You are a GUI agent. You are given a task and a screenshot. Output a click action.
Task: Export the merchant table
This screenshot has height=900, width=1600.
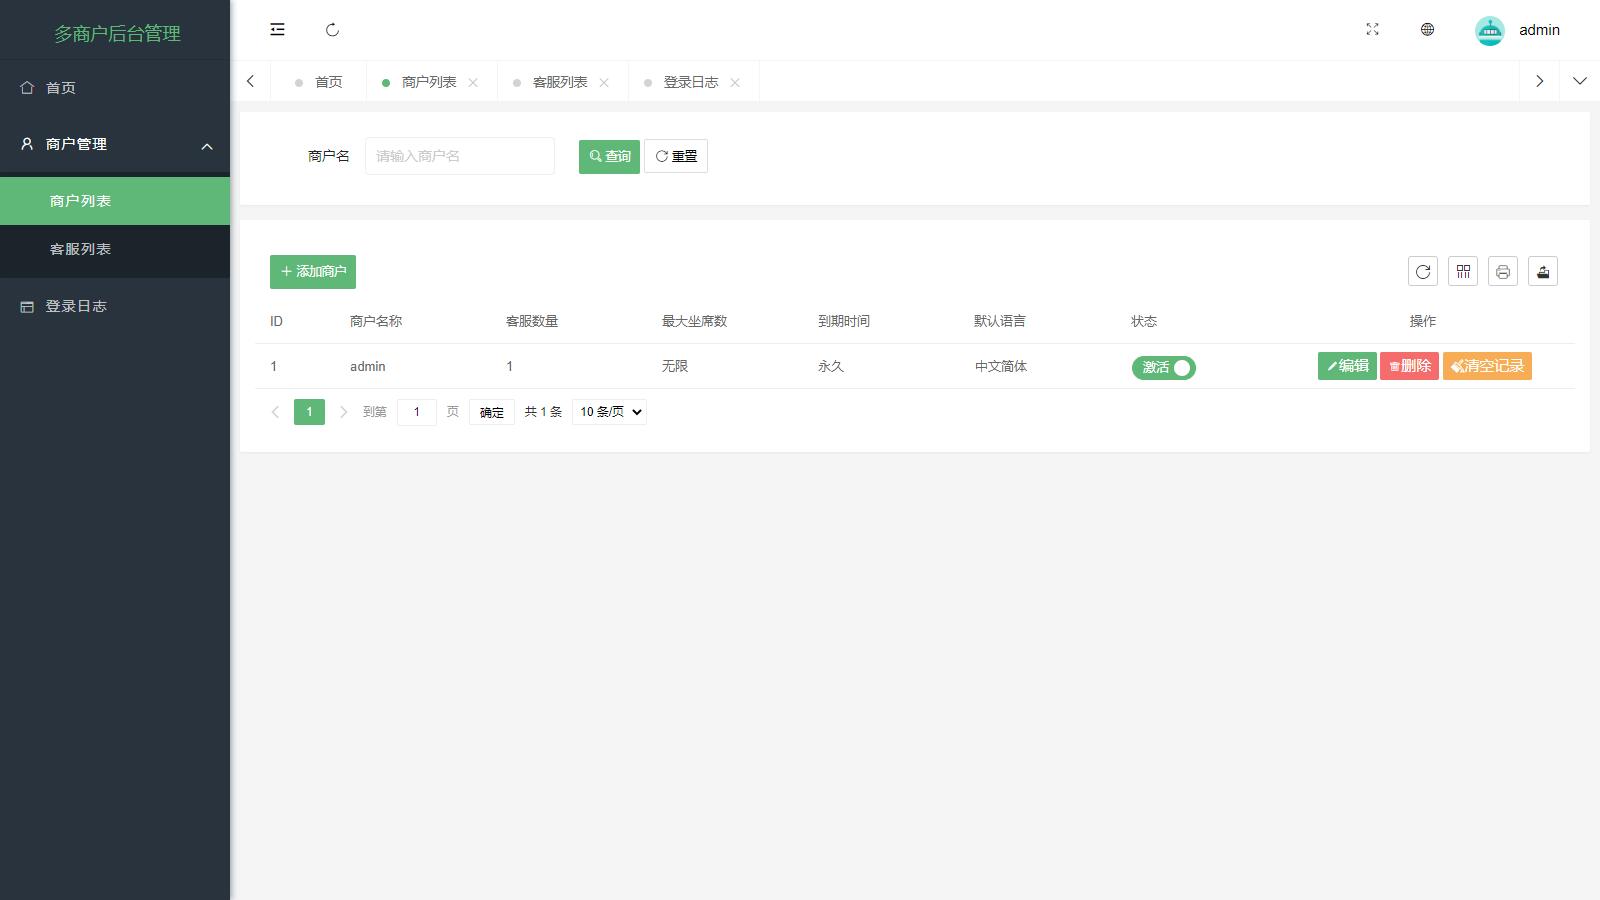[x=1542, y=271]
